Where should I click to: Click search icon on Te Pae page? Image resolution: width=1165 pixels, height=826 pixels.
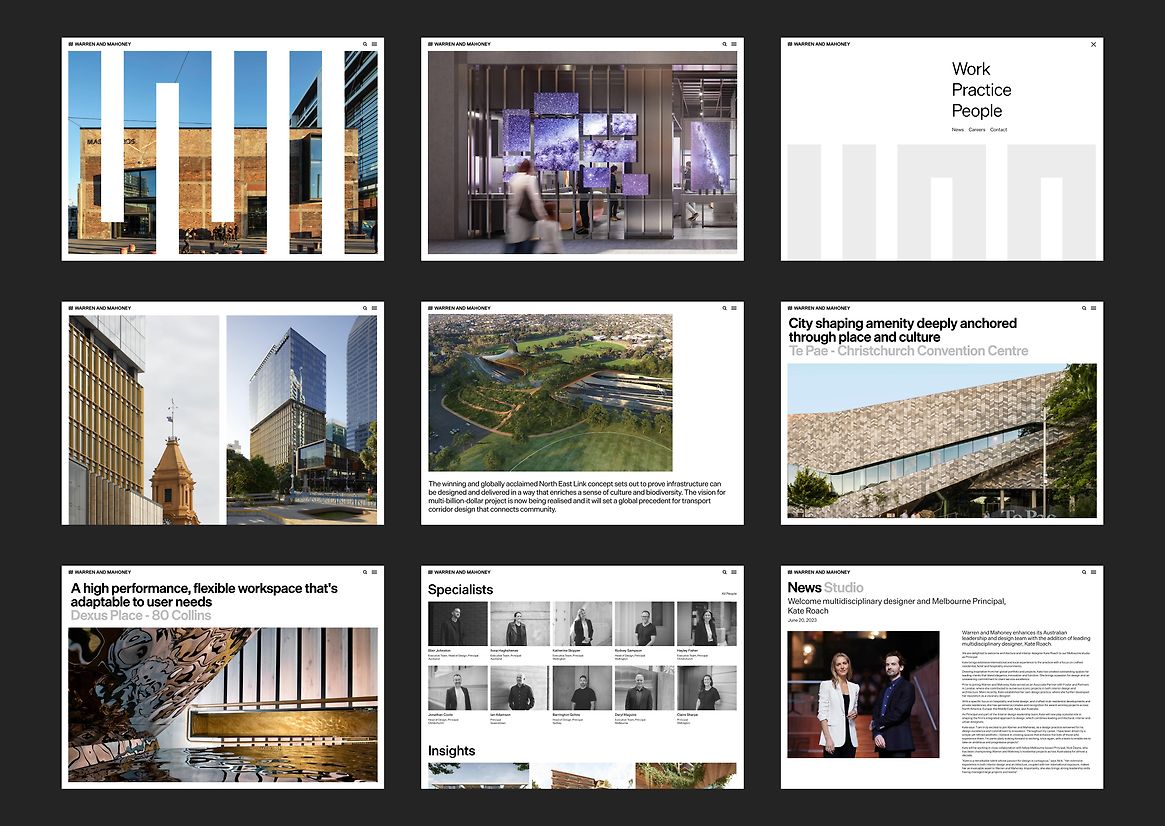[x=1084, y=308]
